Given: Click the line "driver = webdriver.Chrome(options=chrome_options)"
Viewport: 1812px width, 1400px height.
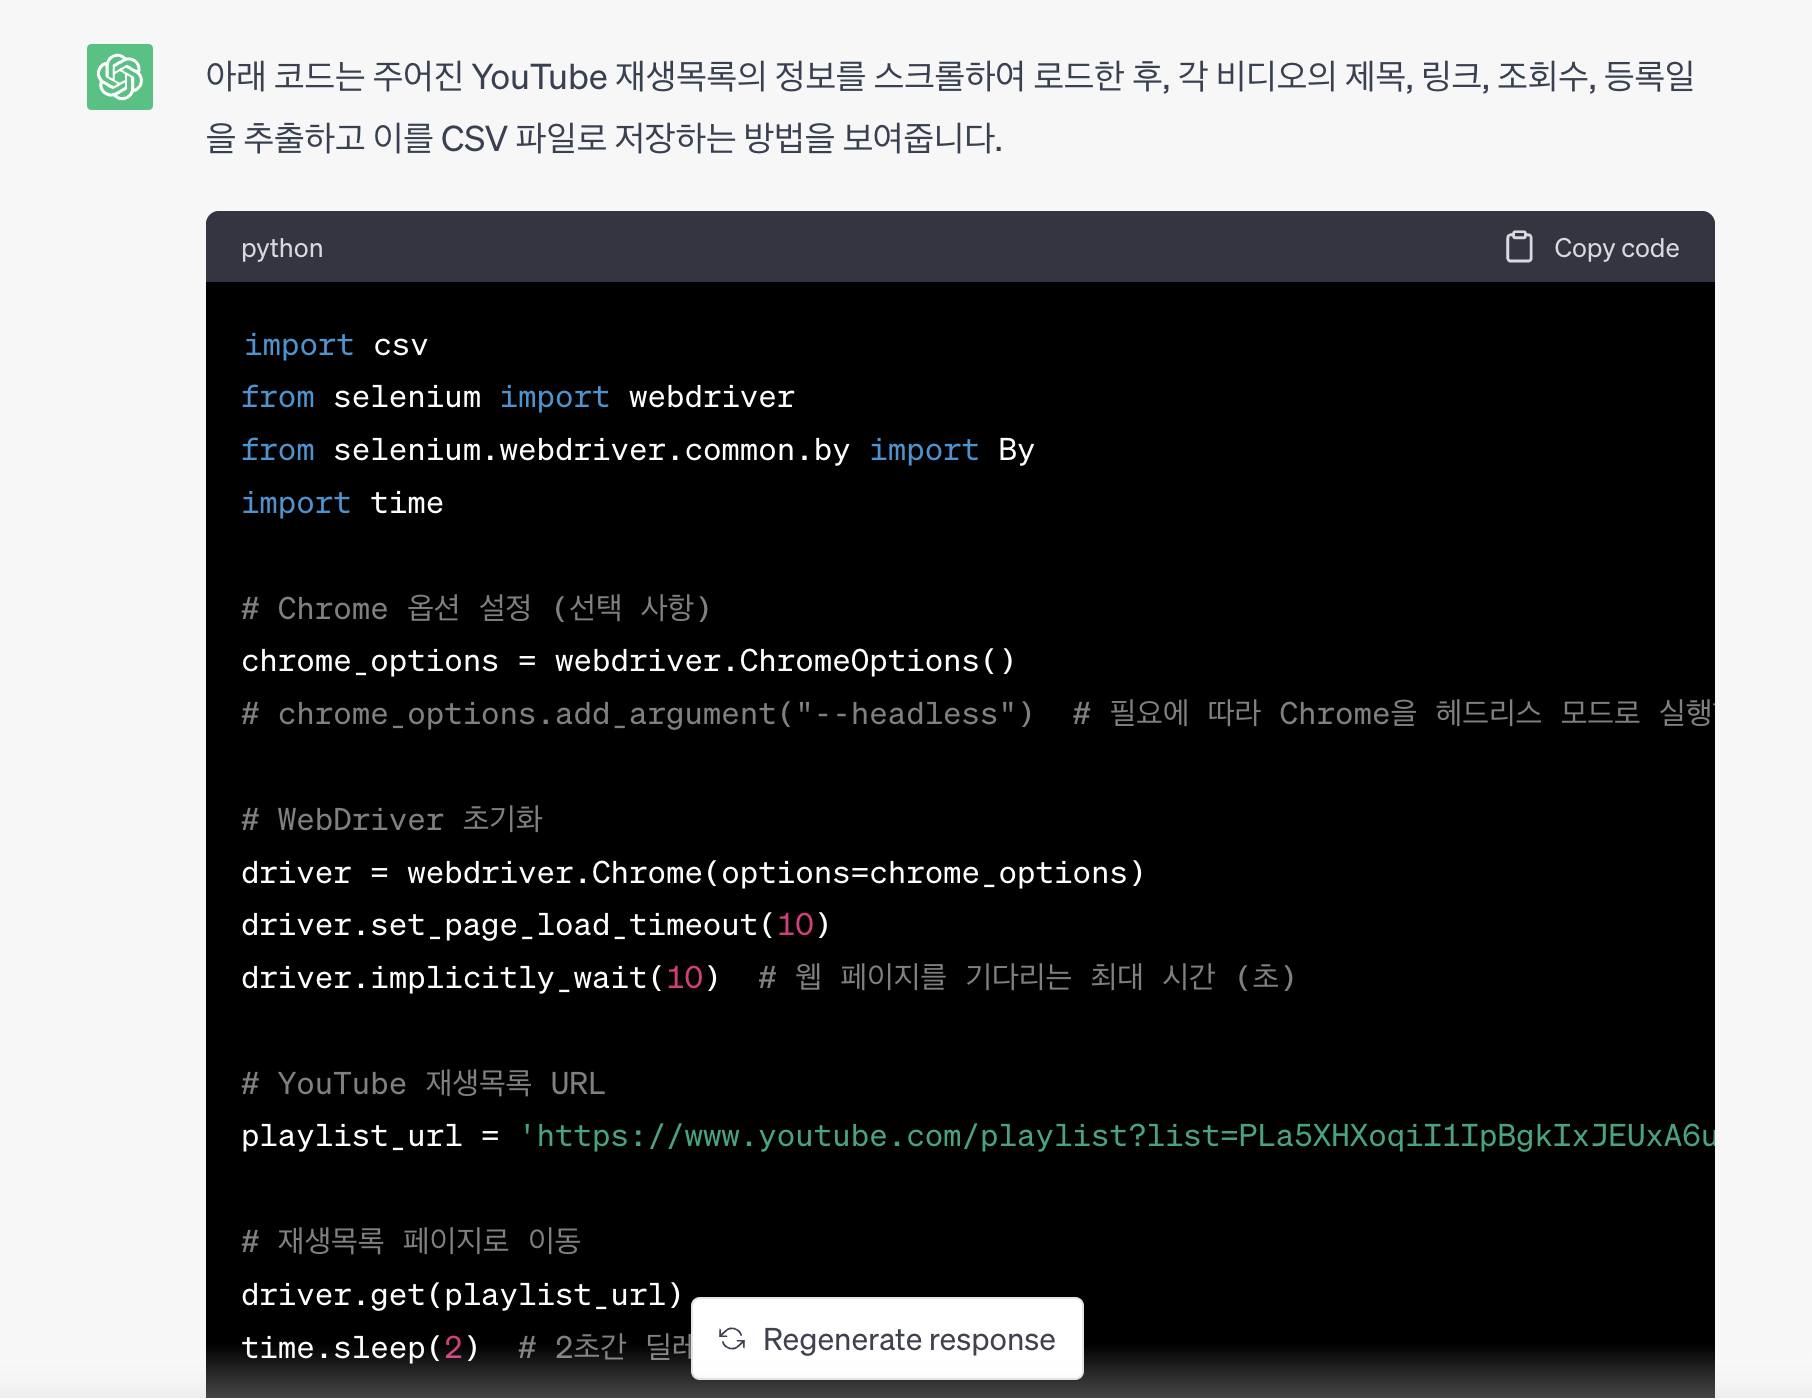Looking at the screenshot, I should pos(693,873).
